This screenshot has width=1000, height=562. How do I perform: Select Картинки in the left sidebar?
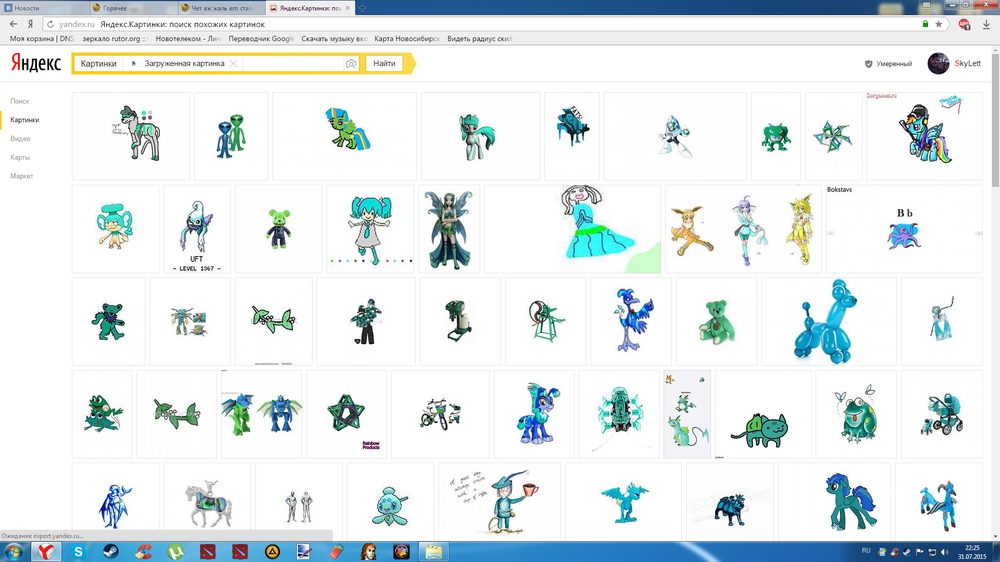tap(25, 120)
